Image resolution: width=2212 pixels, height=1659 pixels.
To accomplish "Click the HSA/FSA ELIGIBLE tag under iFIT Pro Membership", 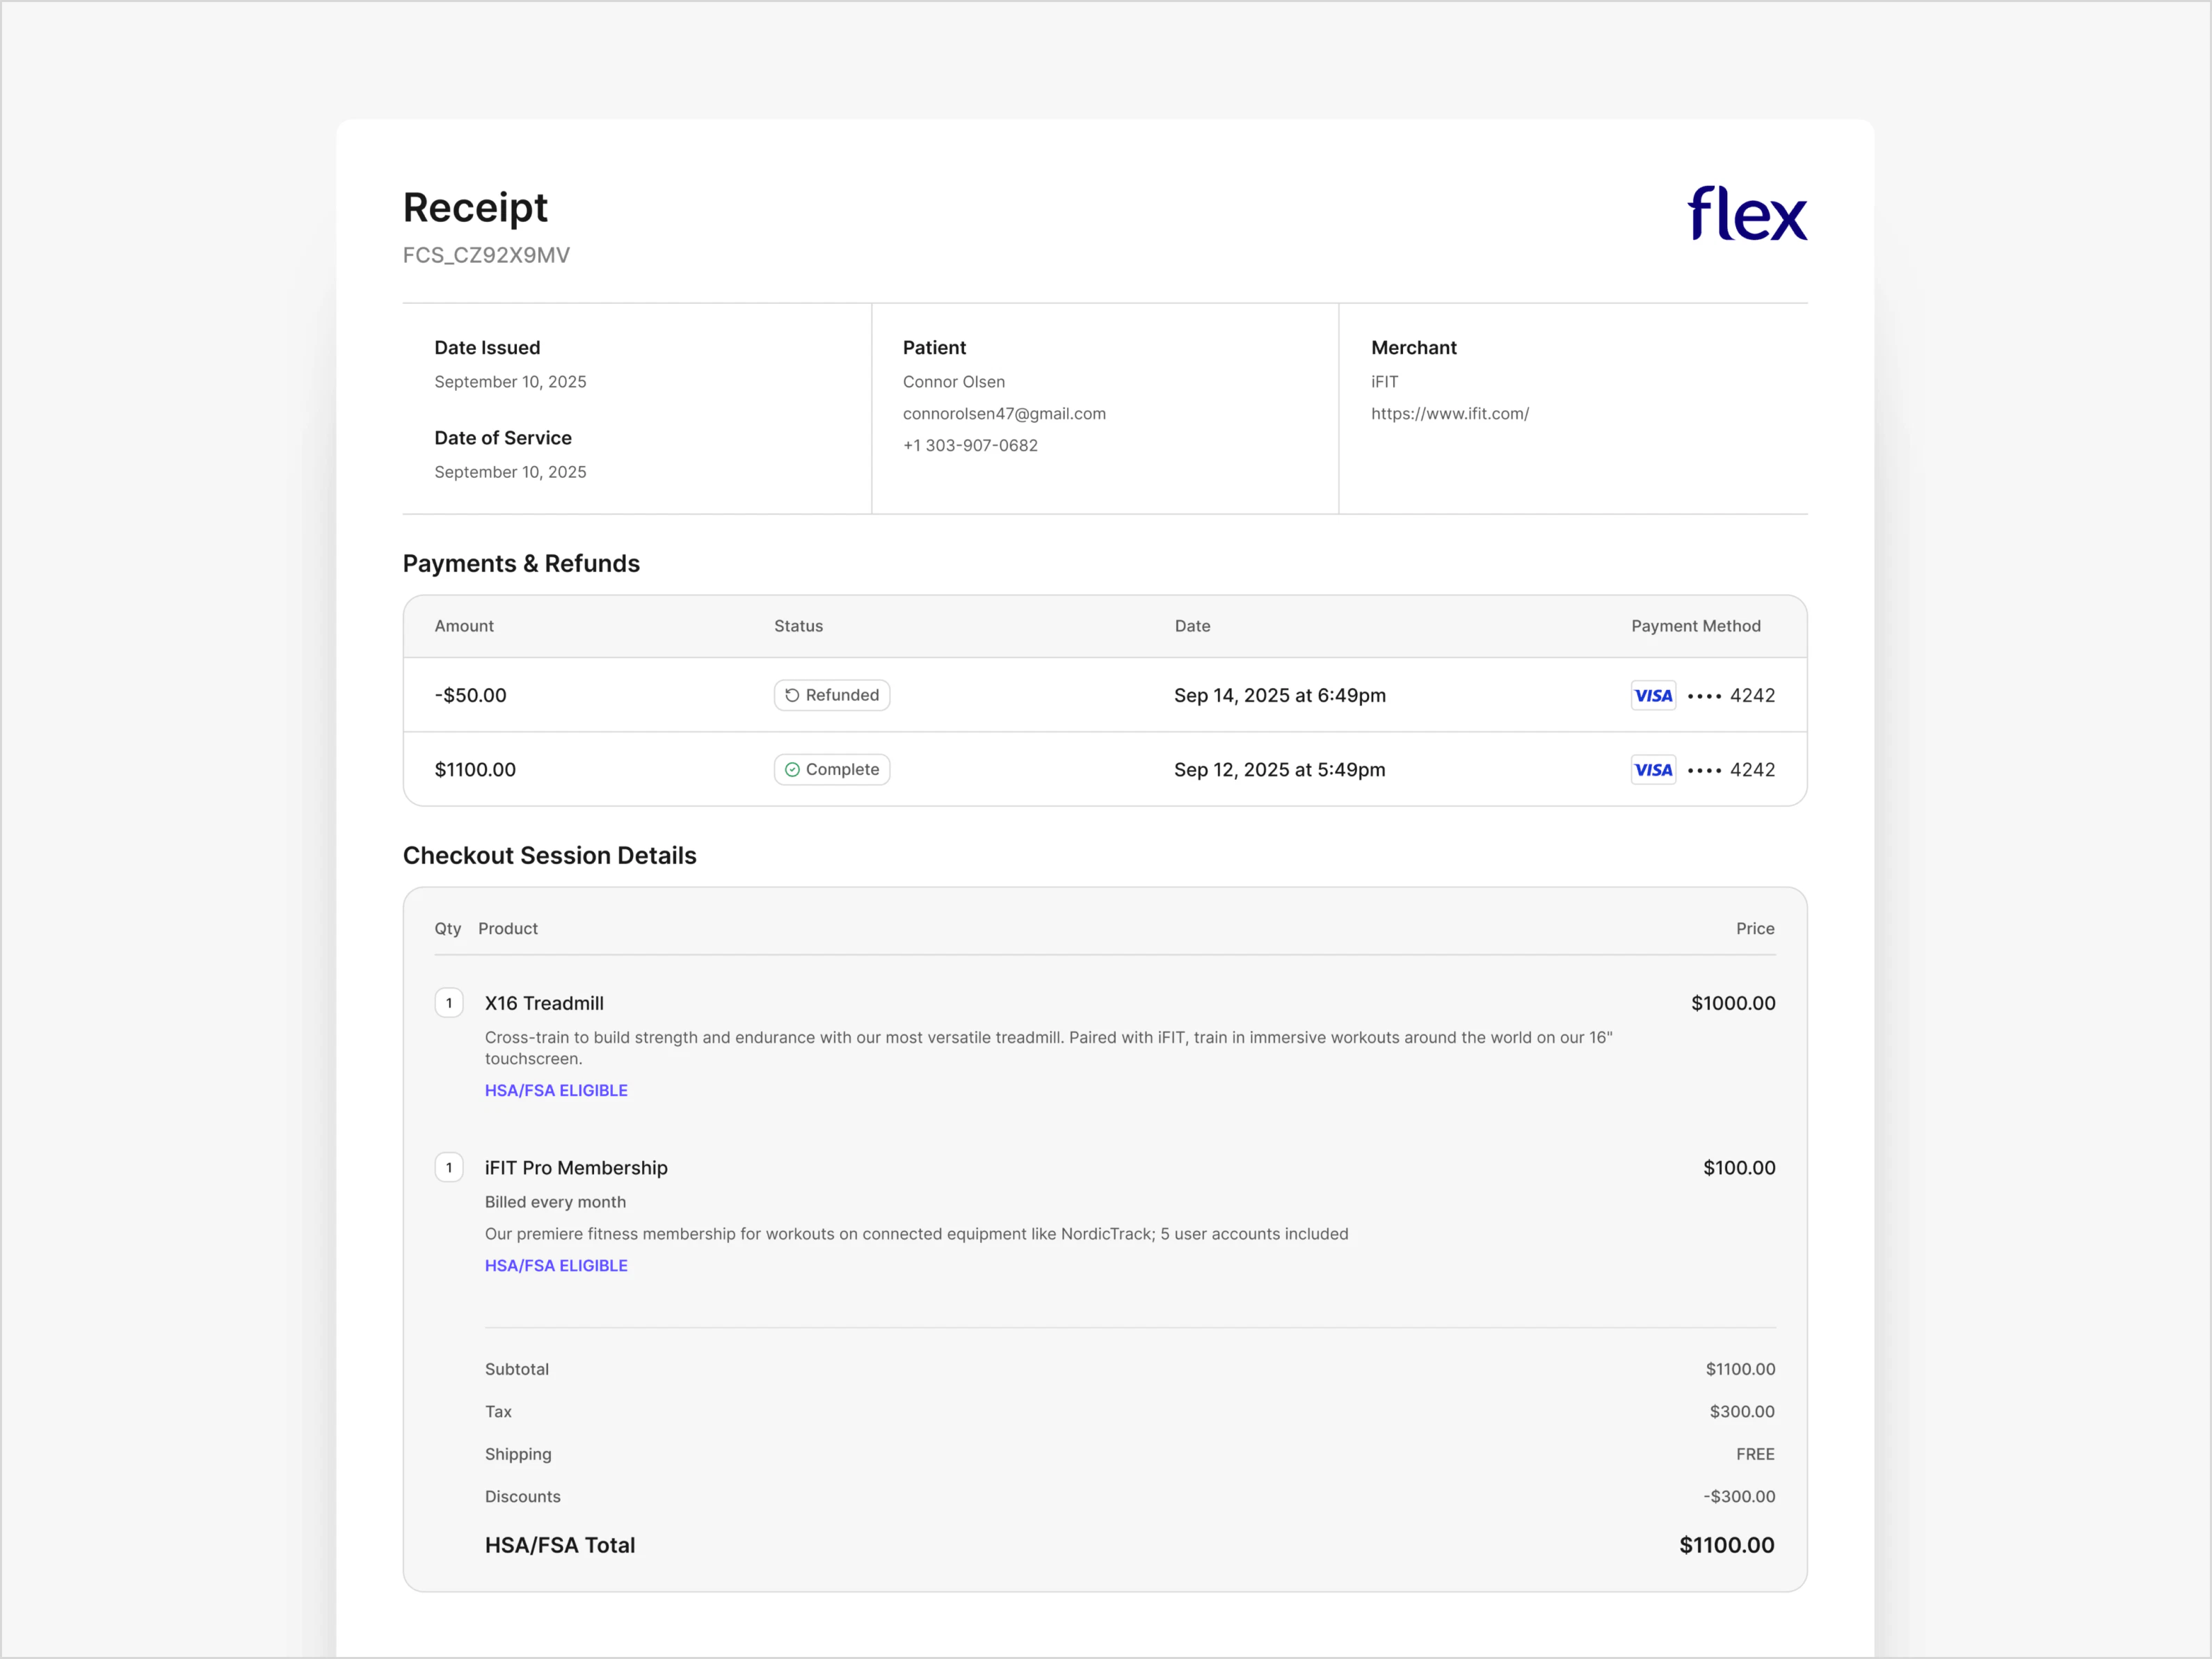I will [556, 1265].
